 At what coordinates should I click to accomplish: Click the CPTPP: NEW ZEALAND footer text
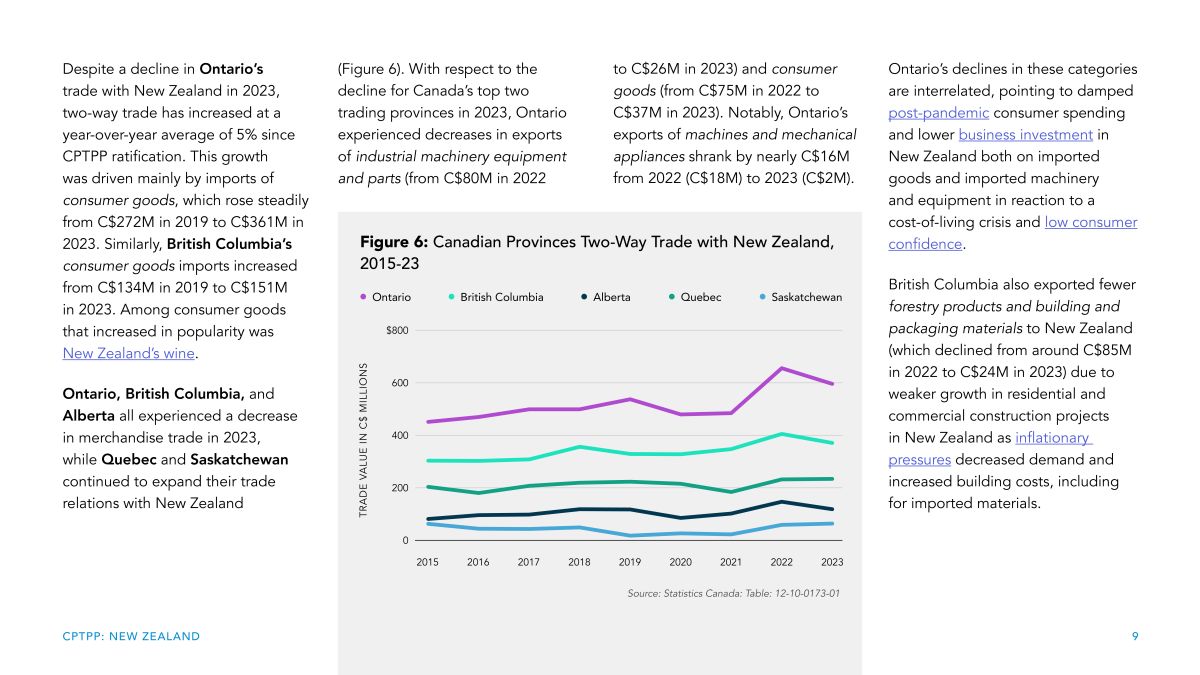pos(131,636)
